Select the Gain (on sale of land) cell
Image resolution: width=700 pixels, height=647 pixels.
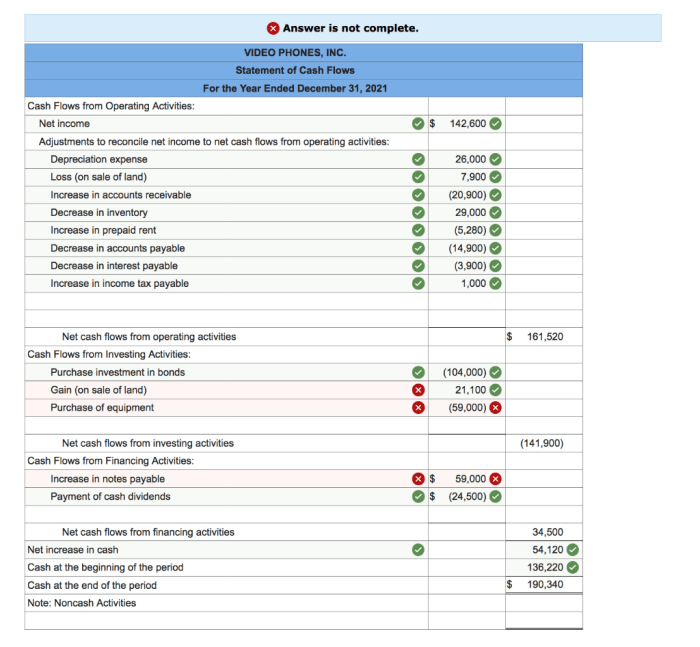click(x=226, y=390)
